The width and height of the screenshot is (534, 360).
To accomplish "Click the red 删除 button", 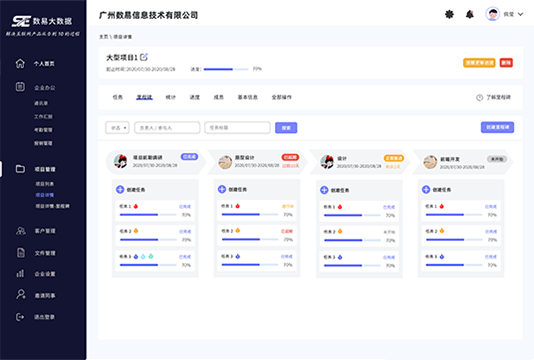I will (x=506, y=63).
